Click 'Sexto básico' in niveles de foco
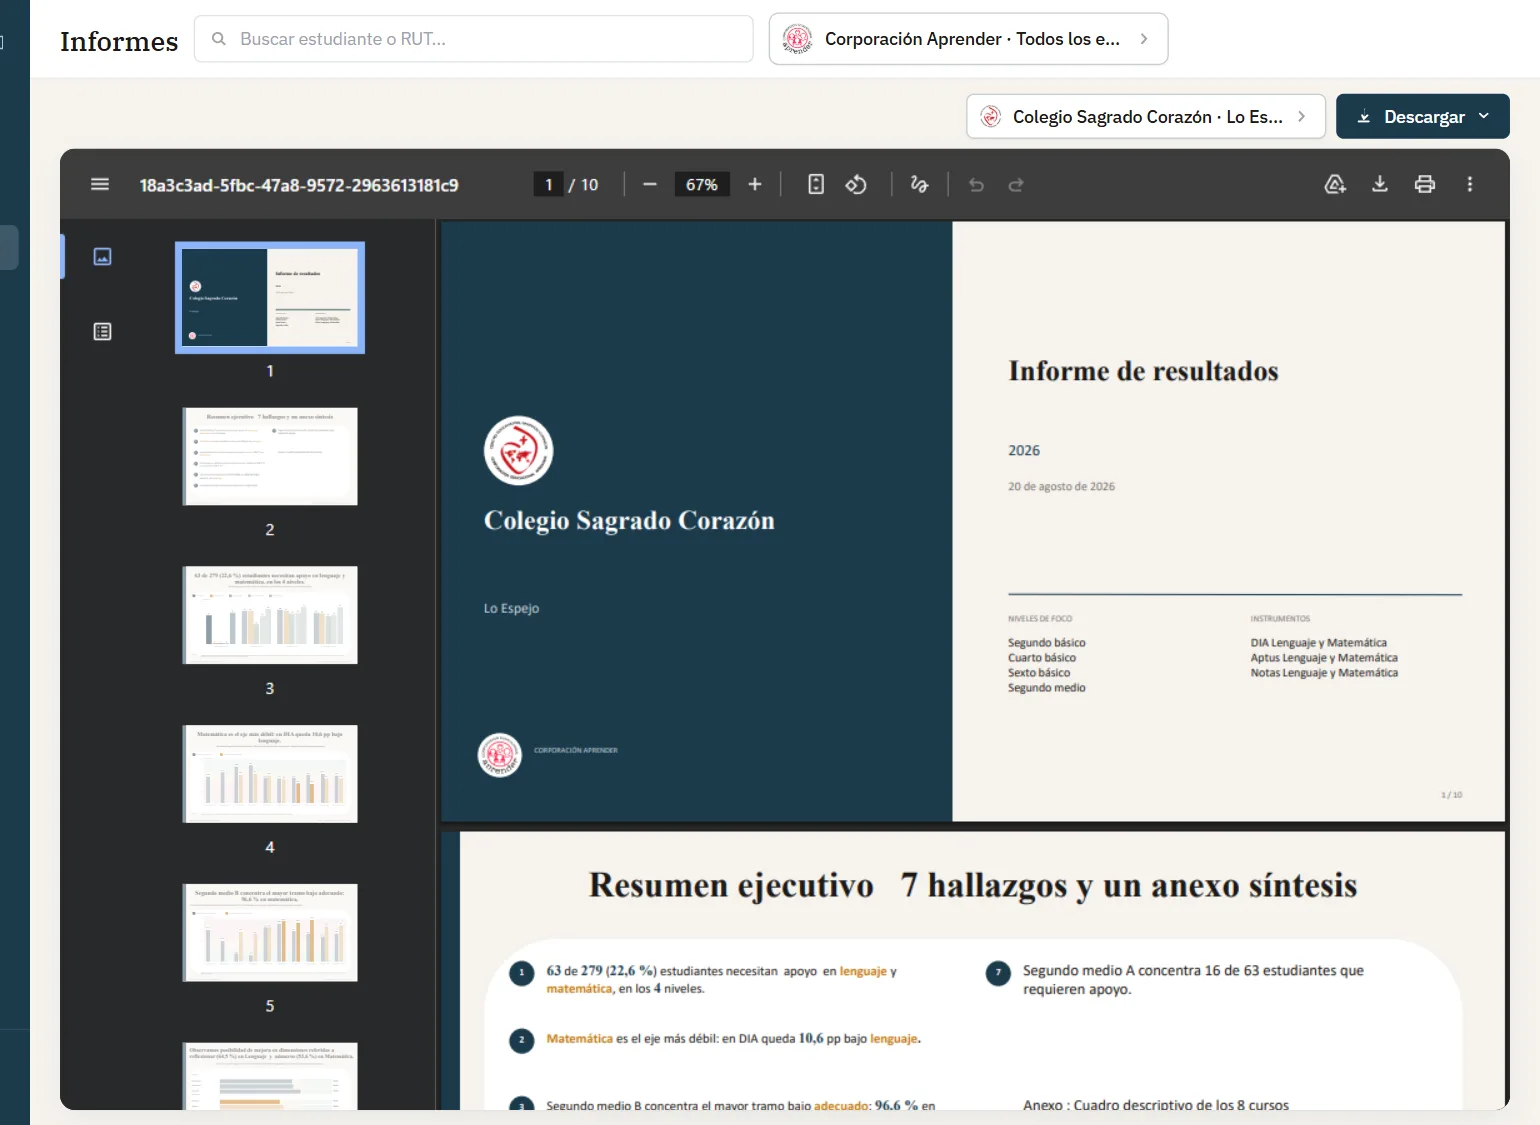Image resolution: width=1540 pixels, height=1125 pixels. coord(1039,673)
